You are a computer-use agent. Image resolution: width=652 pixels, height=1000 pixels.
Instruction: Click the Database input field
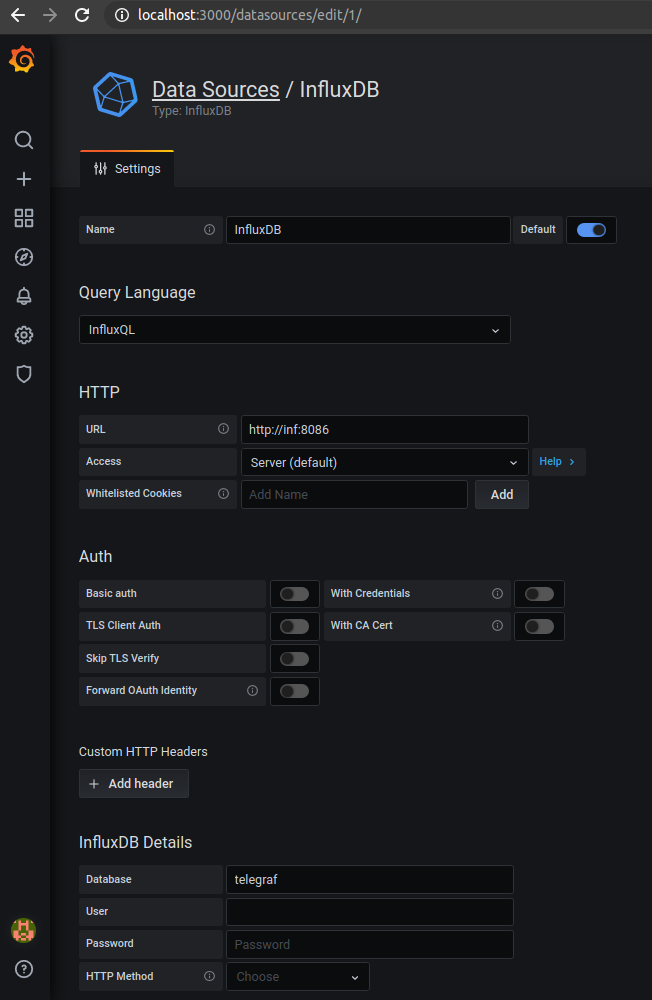point(370,879)
